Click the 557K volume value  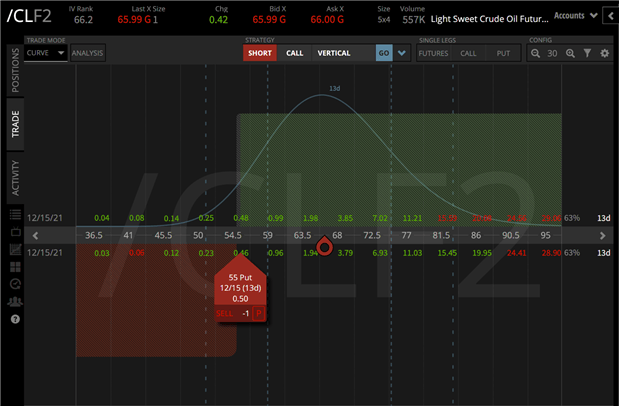pyautogui.click(x=414, y=19)
